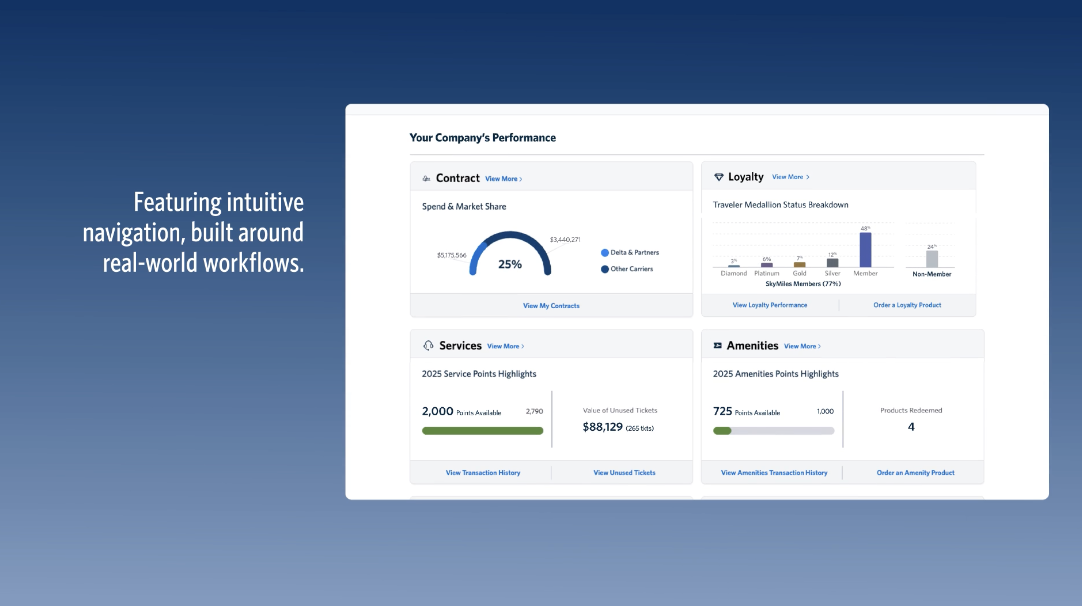Click the 25% market share gauge

coord(510,256)
